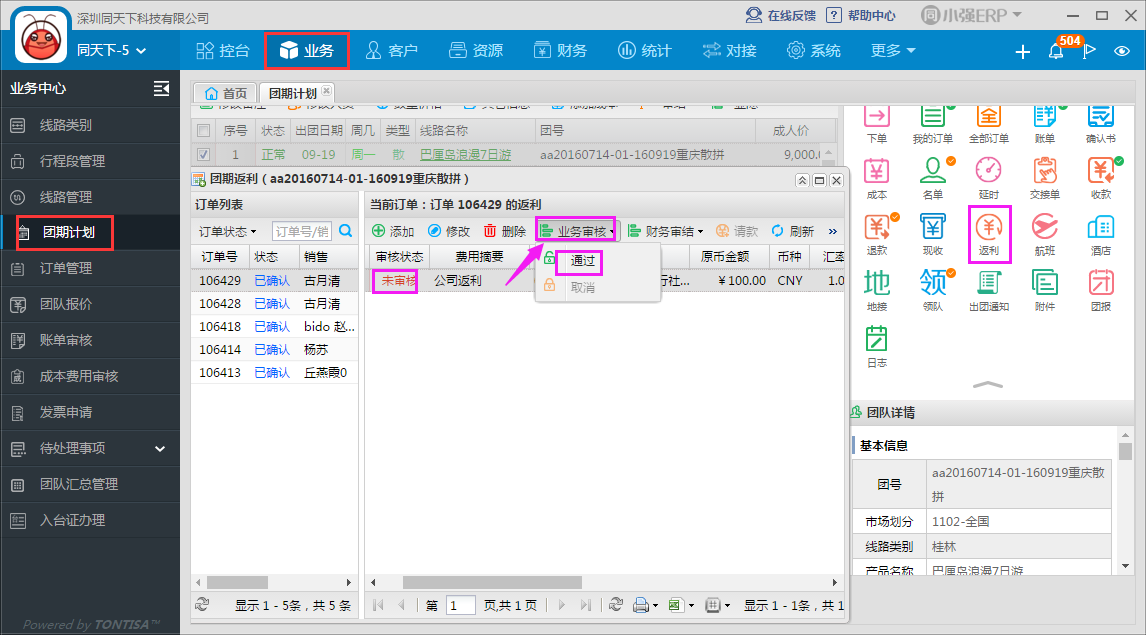Click the order list horizontal scrollbar
The image size is (1146, 635).
[x=238, y=582]
